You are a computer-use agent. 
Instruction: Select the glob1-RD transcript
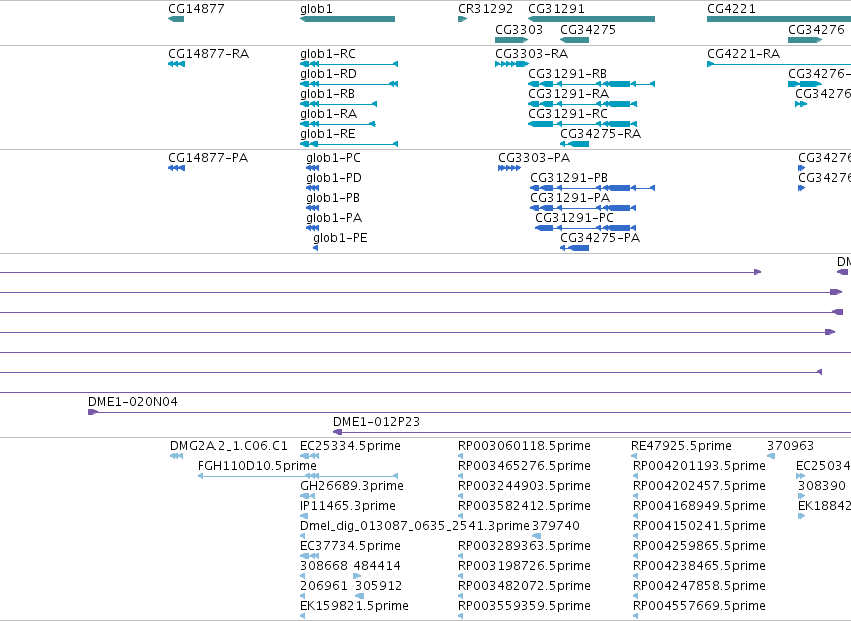pos(349,84)
